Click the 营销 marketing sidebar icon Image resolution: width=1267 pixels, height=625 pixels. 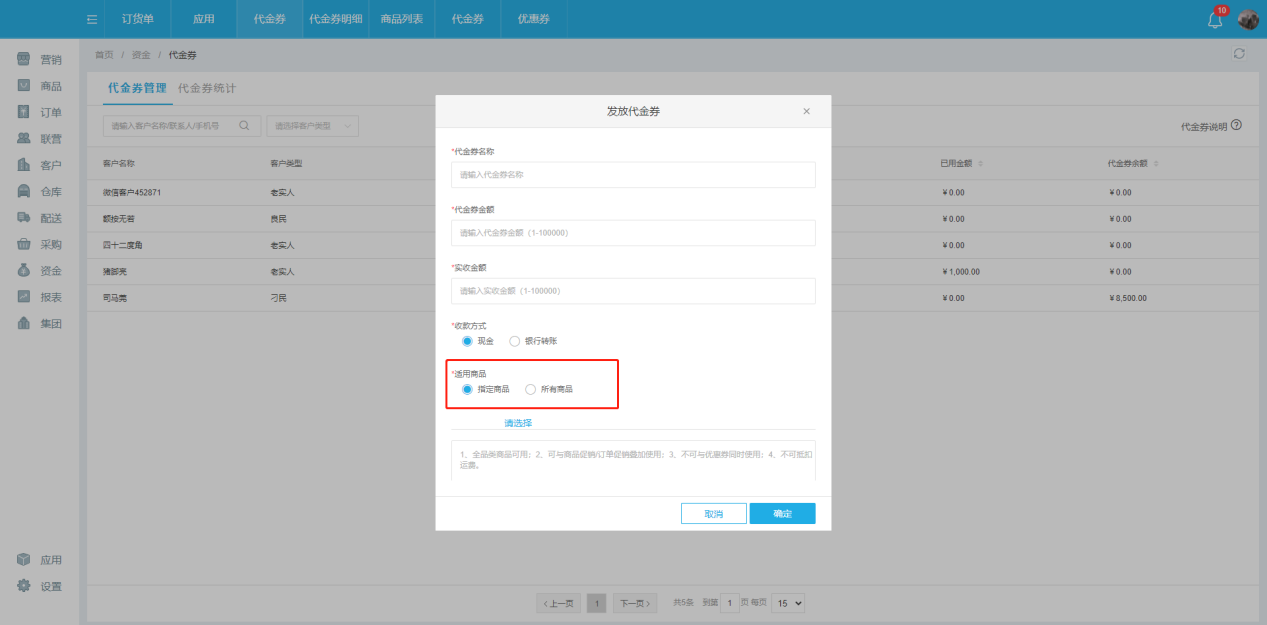23,60
